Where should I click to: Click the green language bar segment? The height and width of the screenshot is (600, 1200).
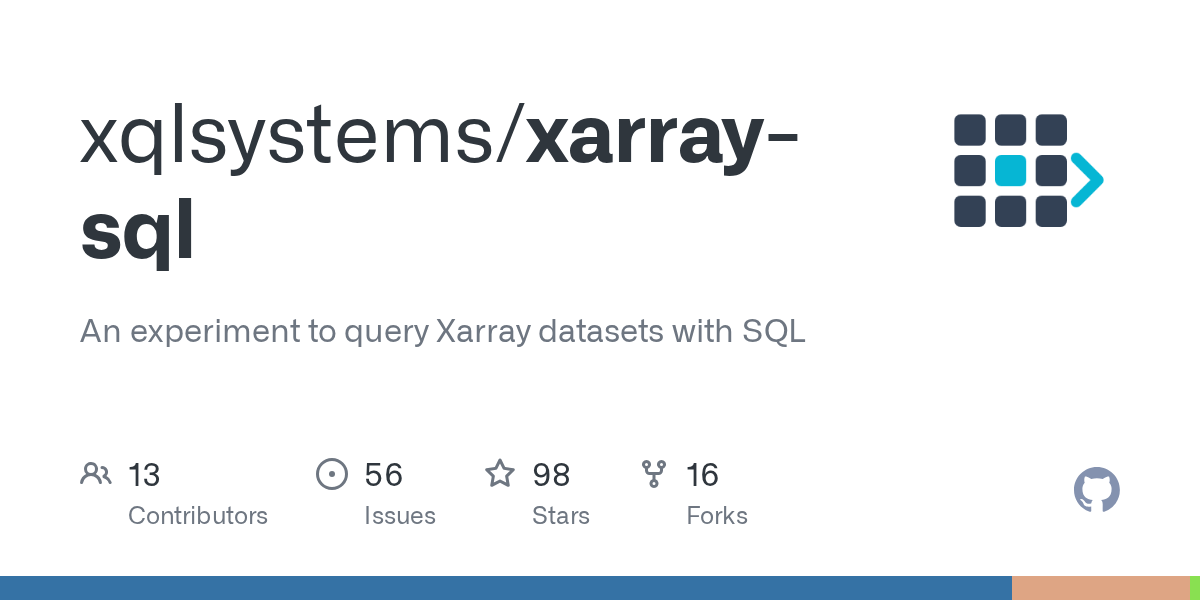pyautogui.click(x=1194, y=588)
